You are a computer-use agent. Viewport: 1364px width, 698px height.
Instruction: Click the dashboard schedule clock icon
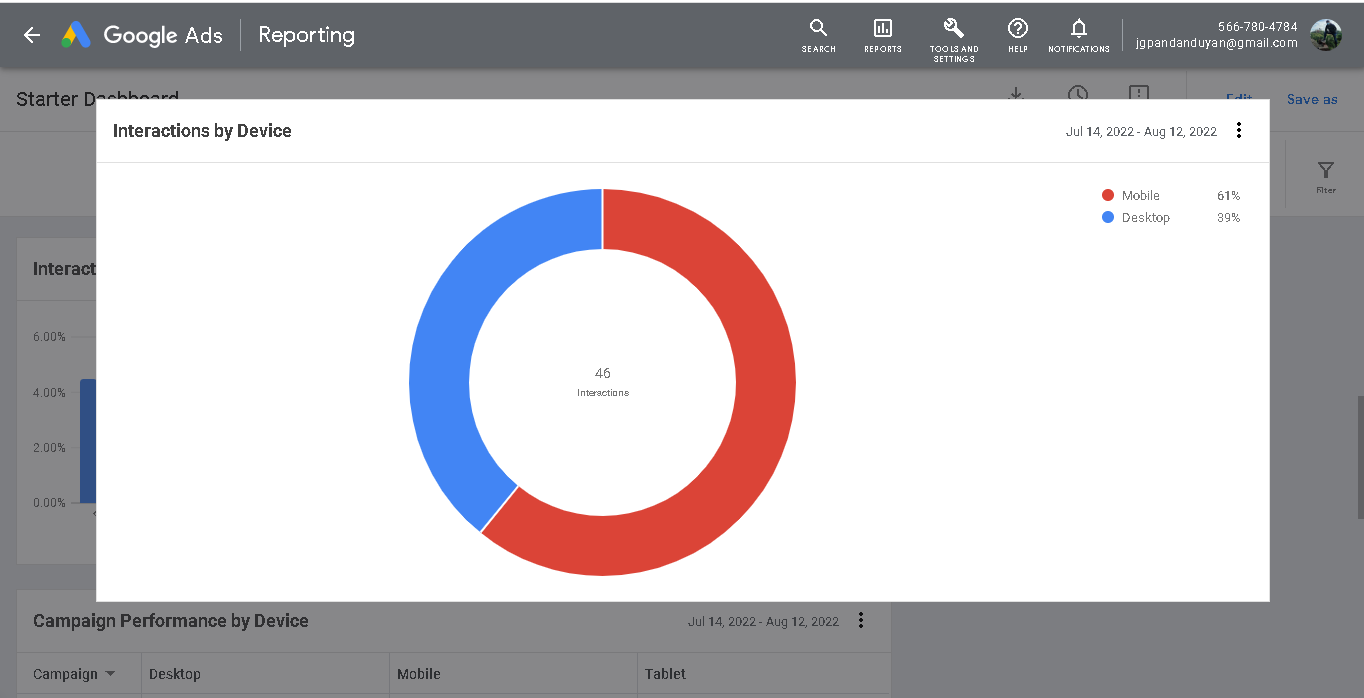1077,93
